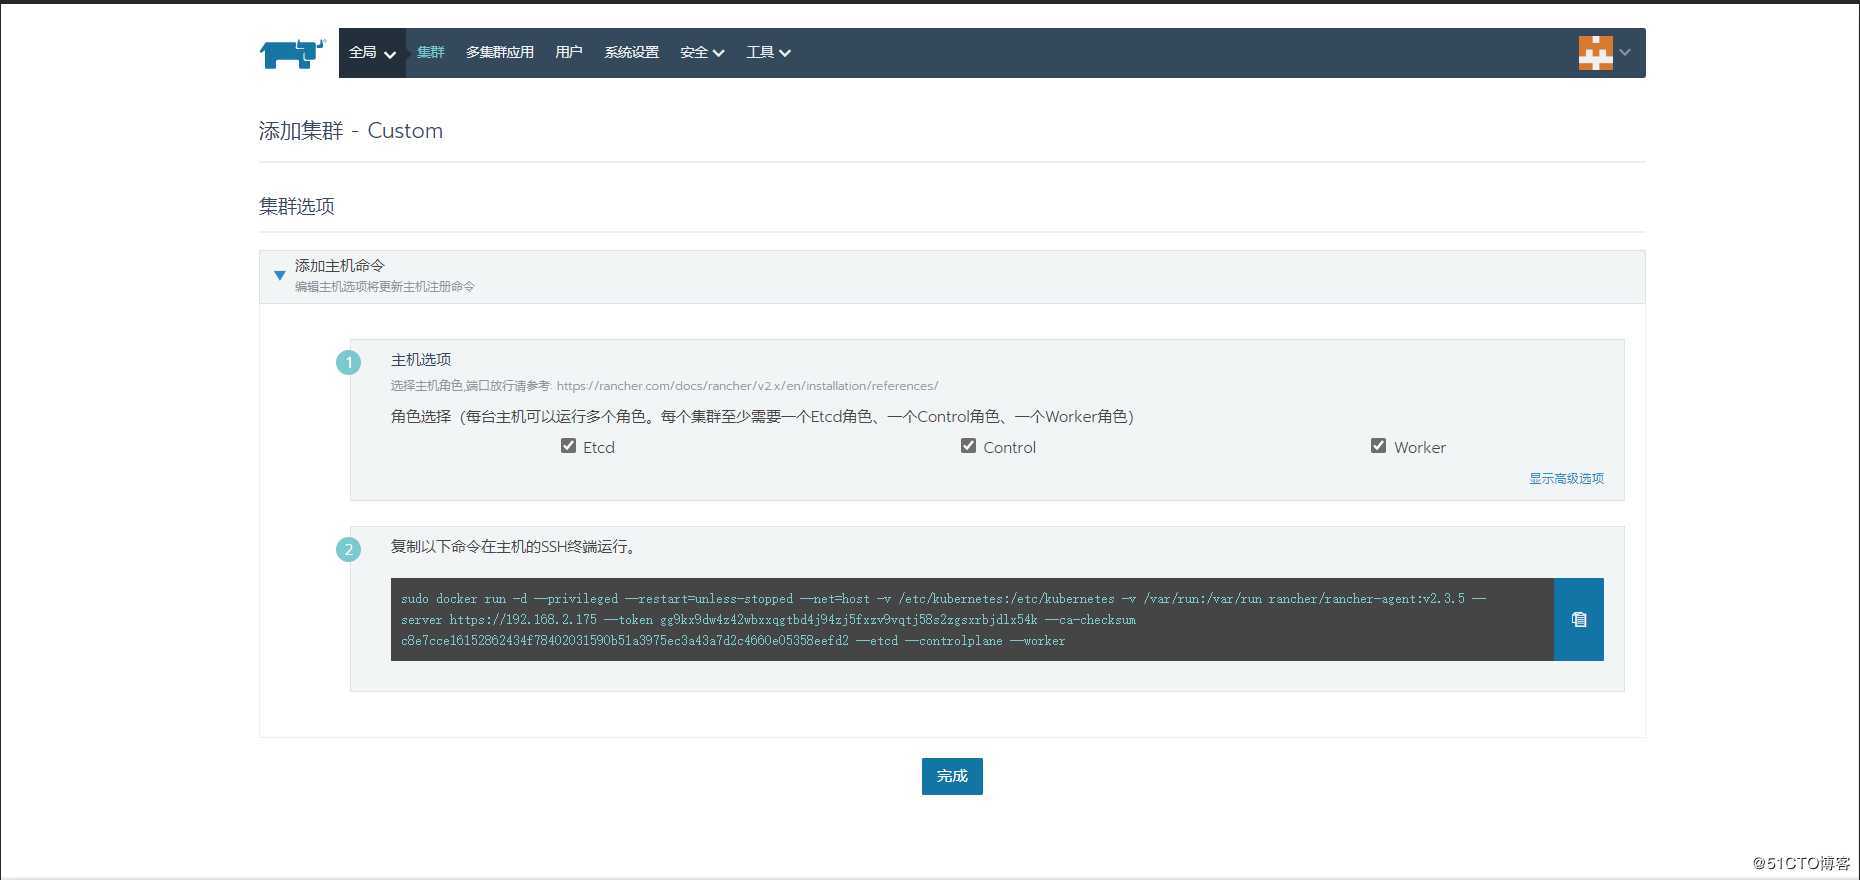Click the 复制以下命令在主机的SSH终端运行 instruction
Image resolution: width=1860 pixels, height=880 pixels.
click(x=514, y=547)
